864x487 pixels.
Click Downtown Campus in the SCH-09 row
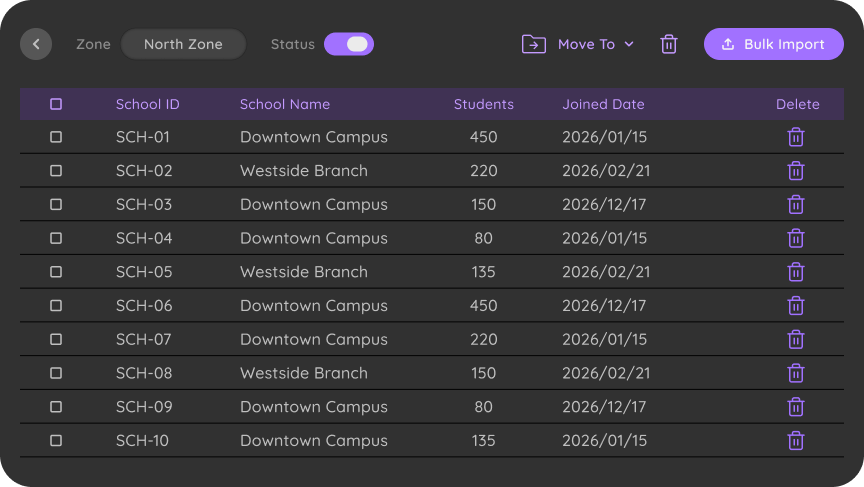click(x=314, y=407)
